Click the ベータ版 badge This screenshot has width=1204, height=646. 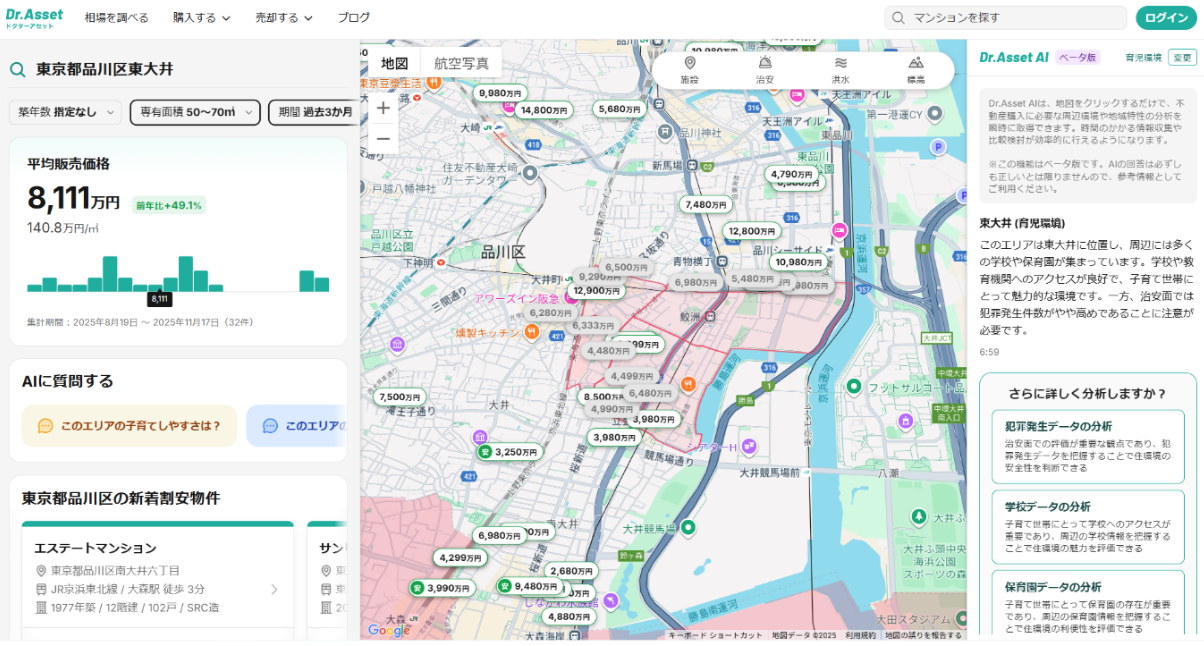(x=1077, y=58)
